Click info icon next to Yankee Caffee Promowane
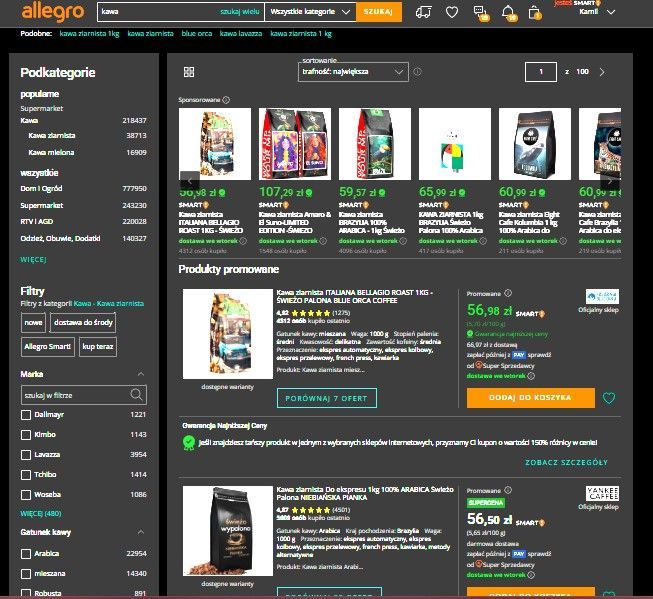653x599 pixels. (508, 490)
